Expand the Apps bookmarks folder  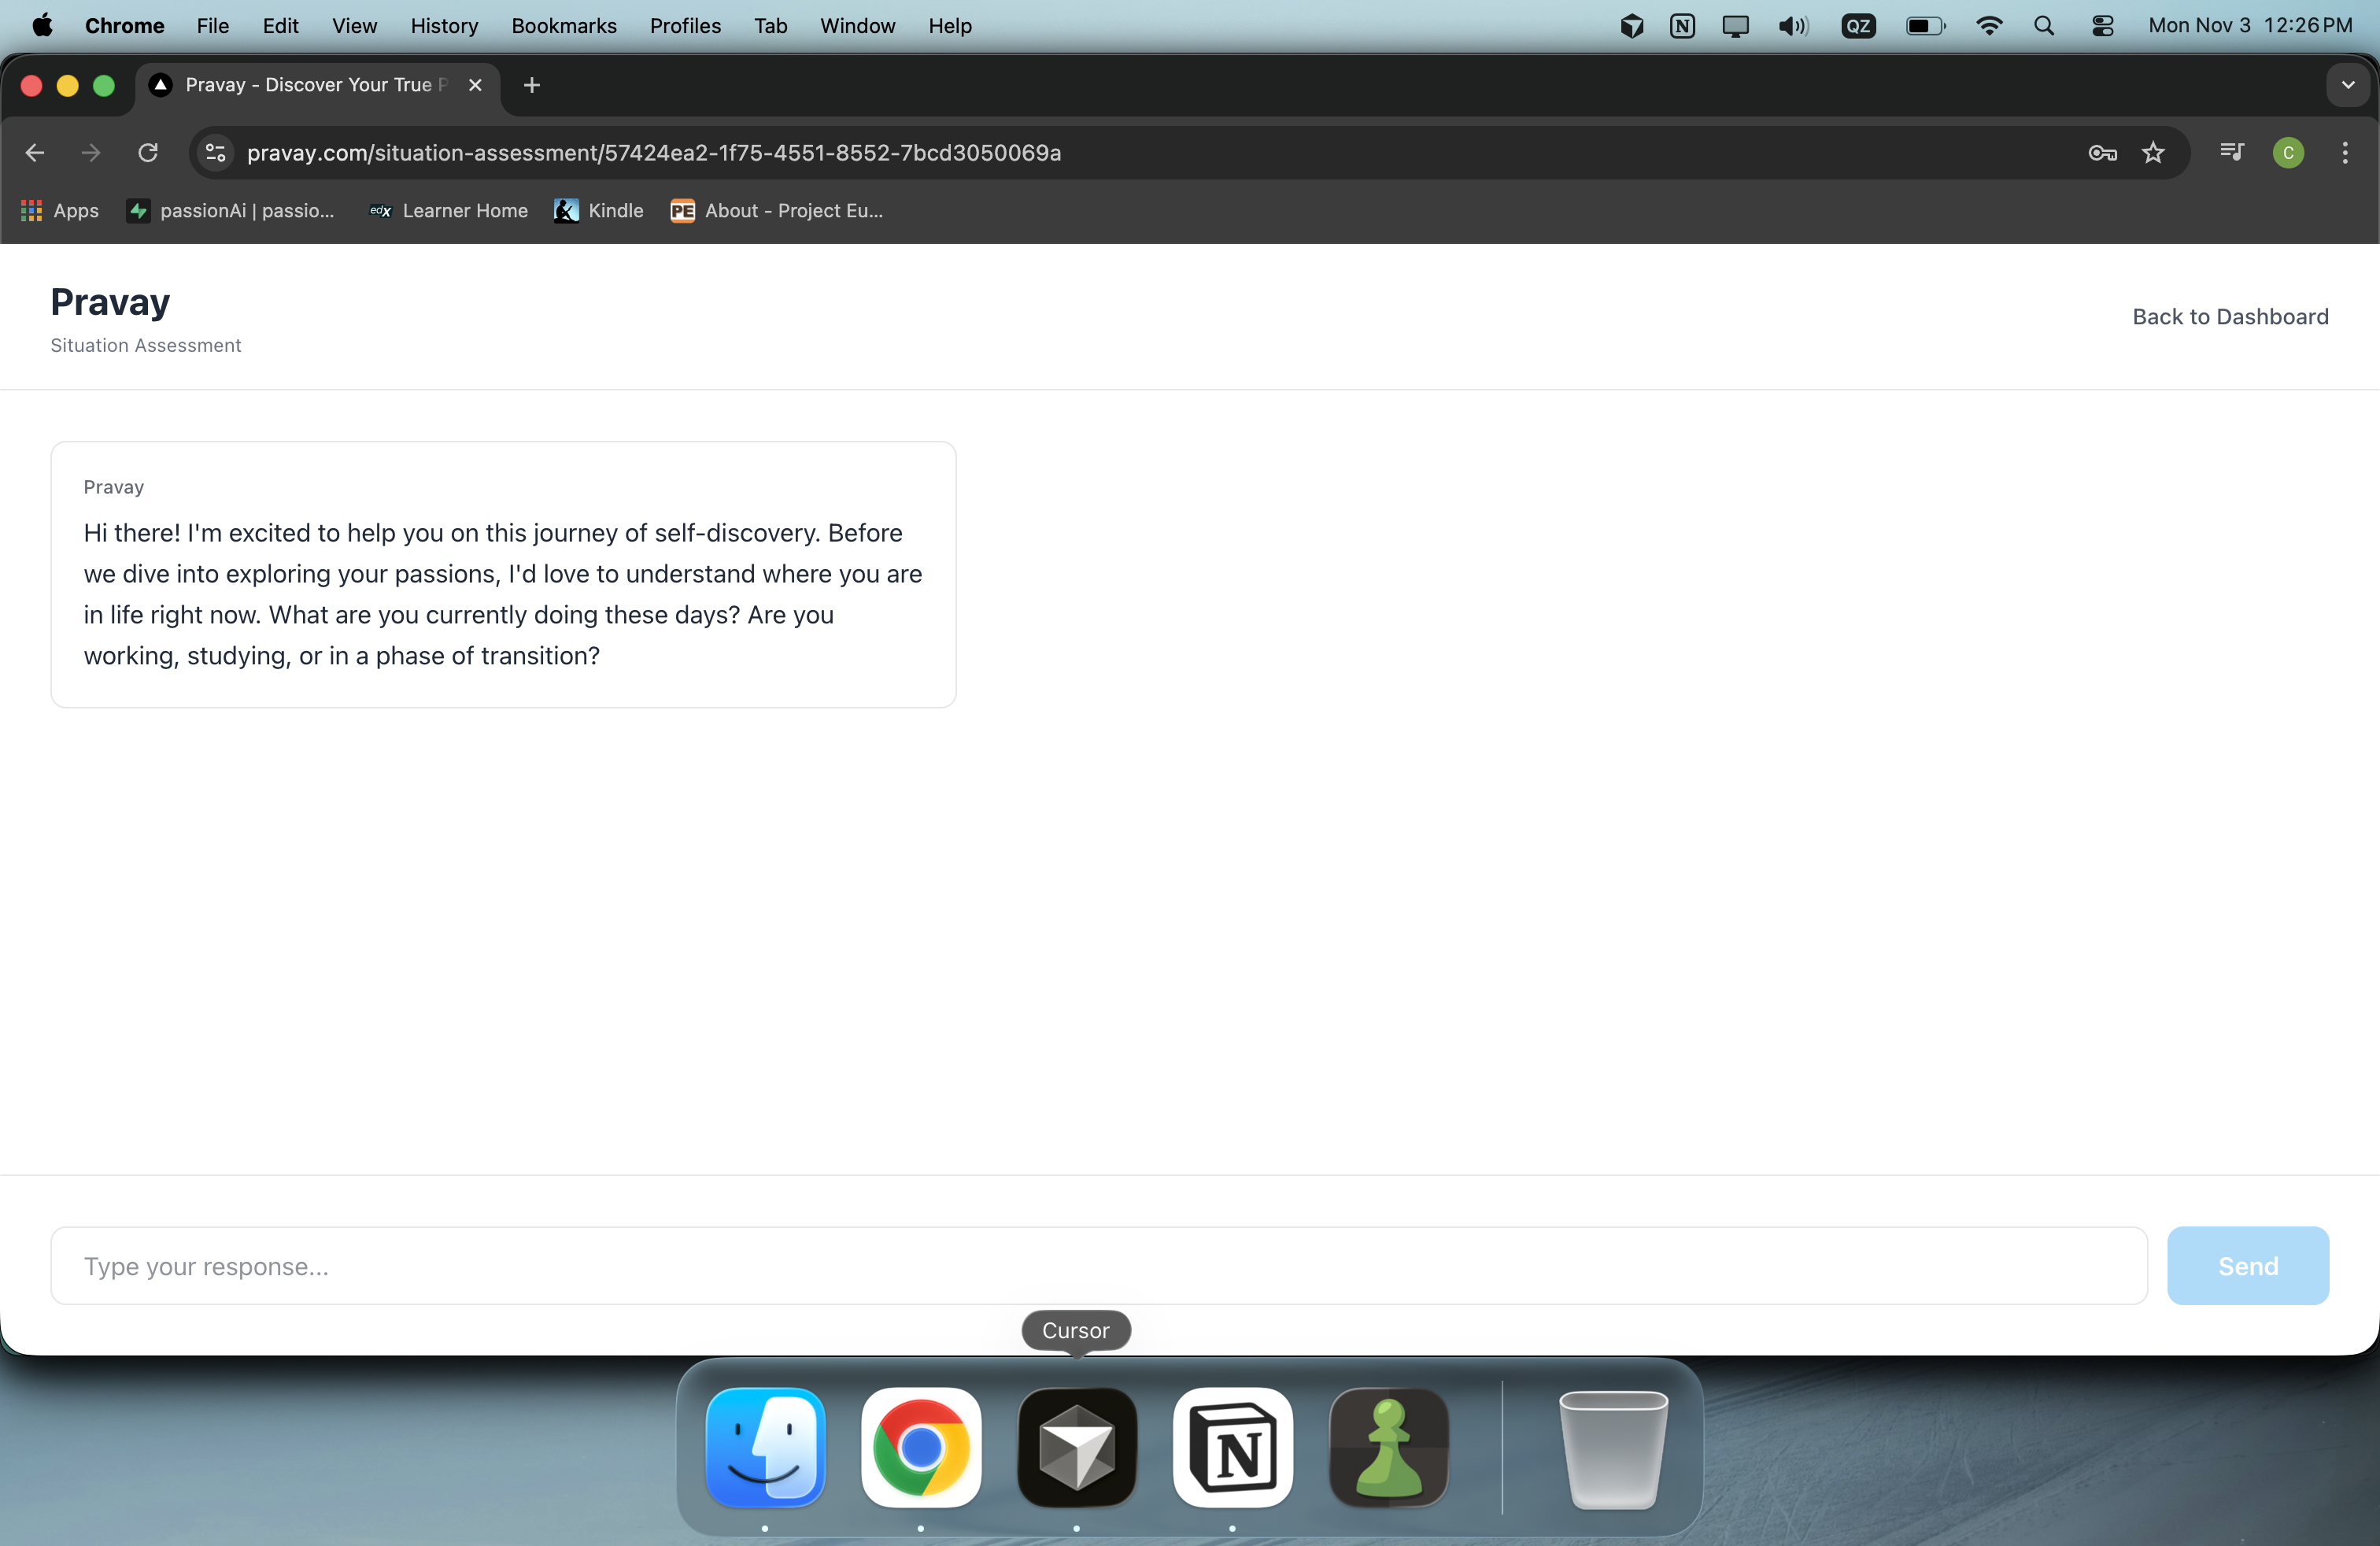click(x=58, y=211)
